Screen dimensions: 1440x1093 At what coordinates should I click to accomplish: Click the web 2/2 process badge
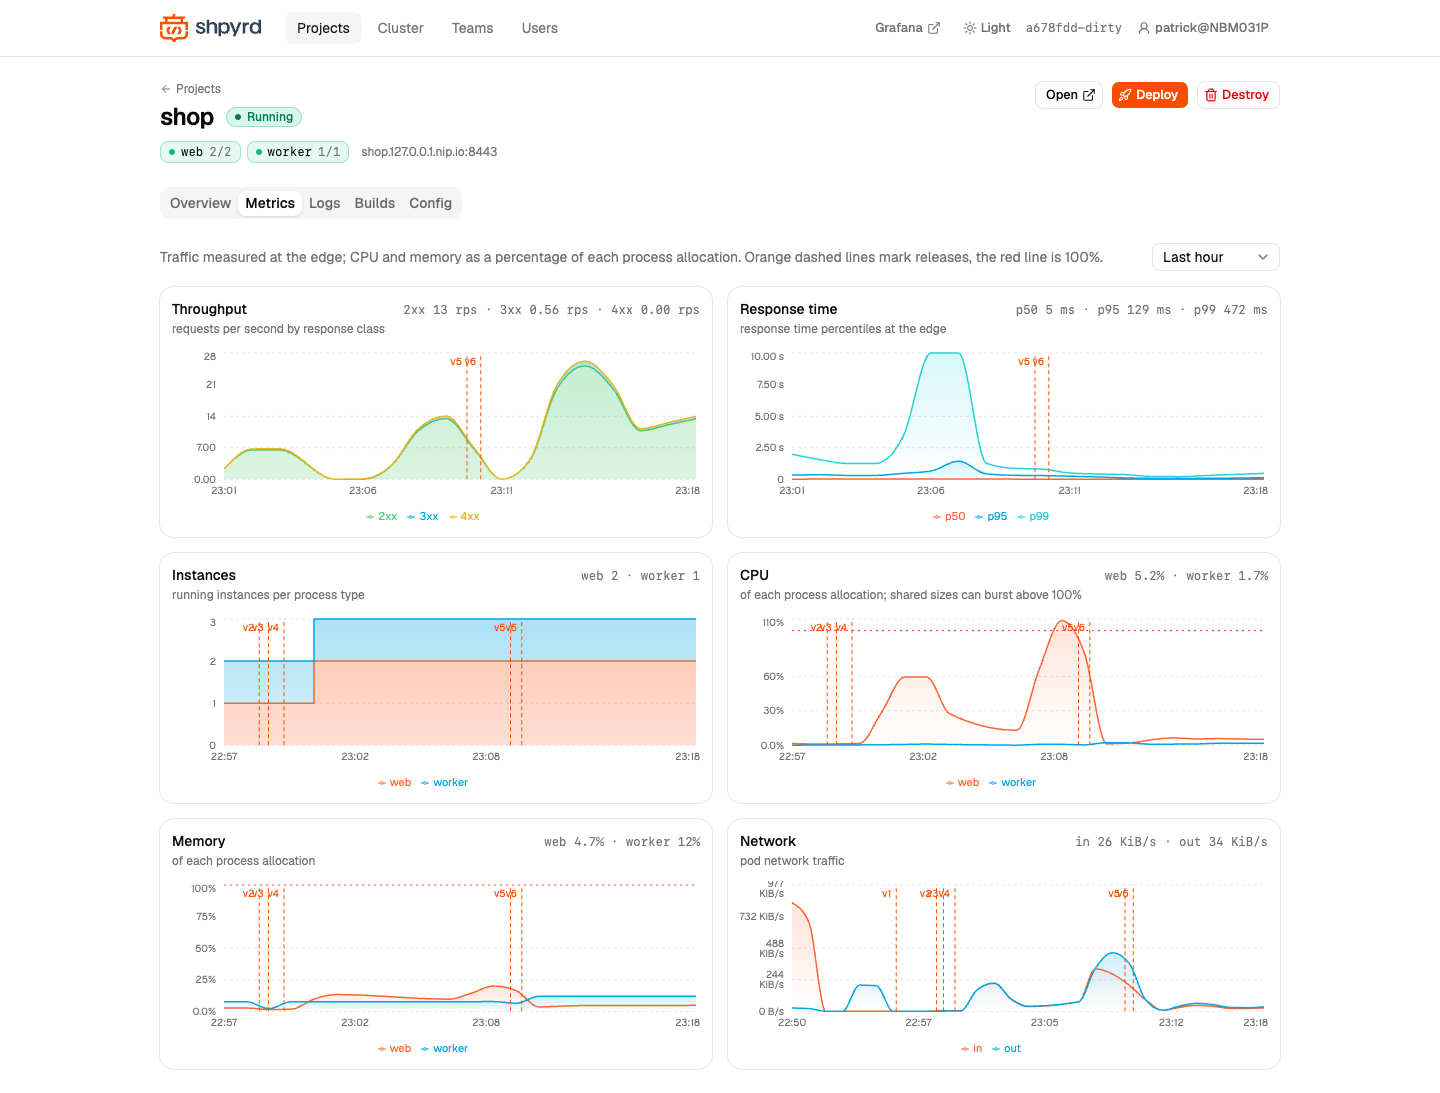tap(200, 152)
